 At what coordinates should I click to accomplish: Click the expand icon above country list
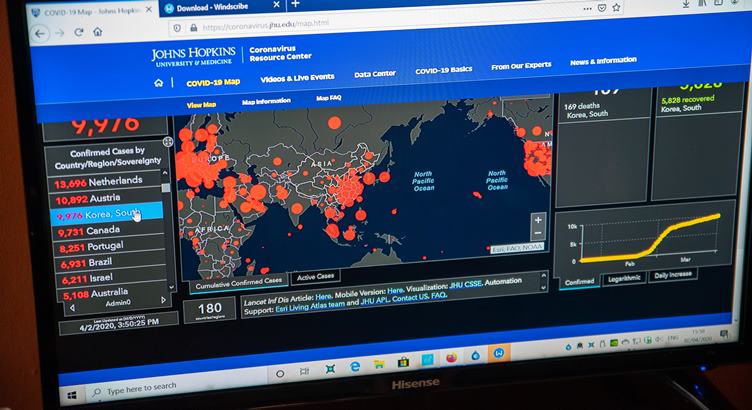pyautogui.click(x=168, y=141)
